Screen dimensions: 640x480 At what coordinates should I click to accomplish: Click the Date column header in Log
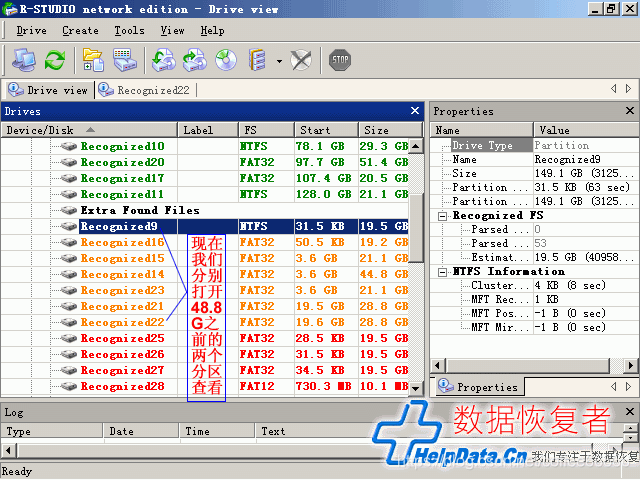141,431
